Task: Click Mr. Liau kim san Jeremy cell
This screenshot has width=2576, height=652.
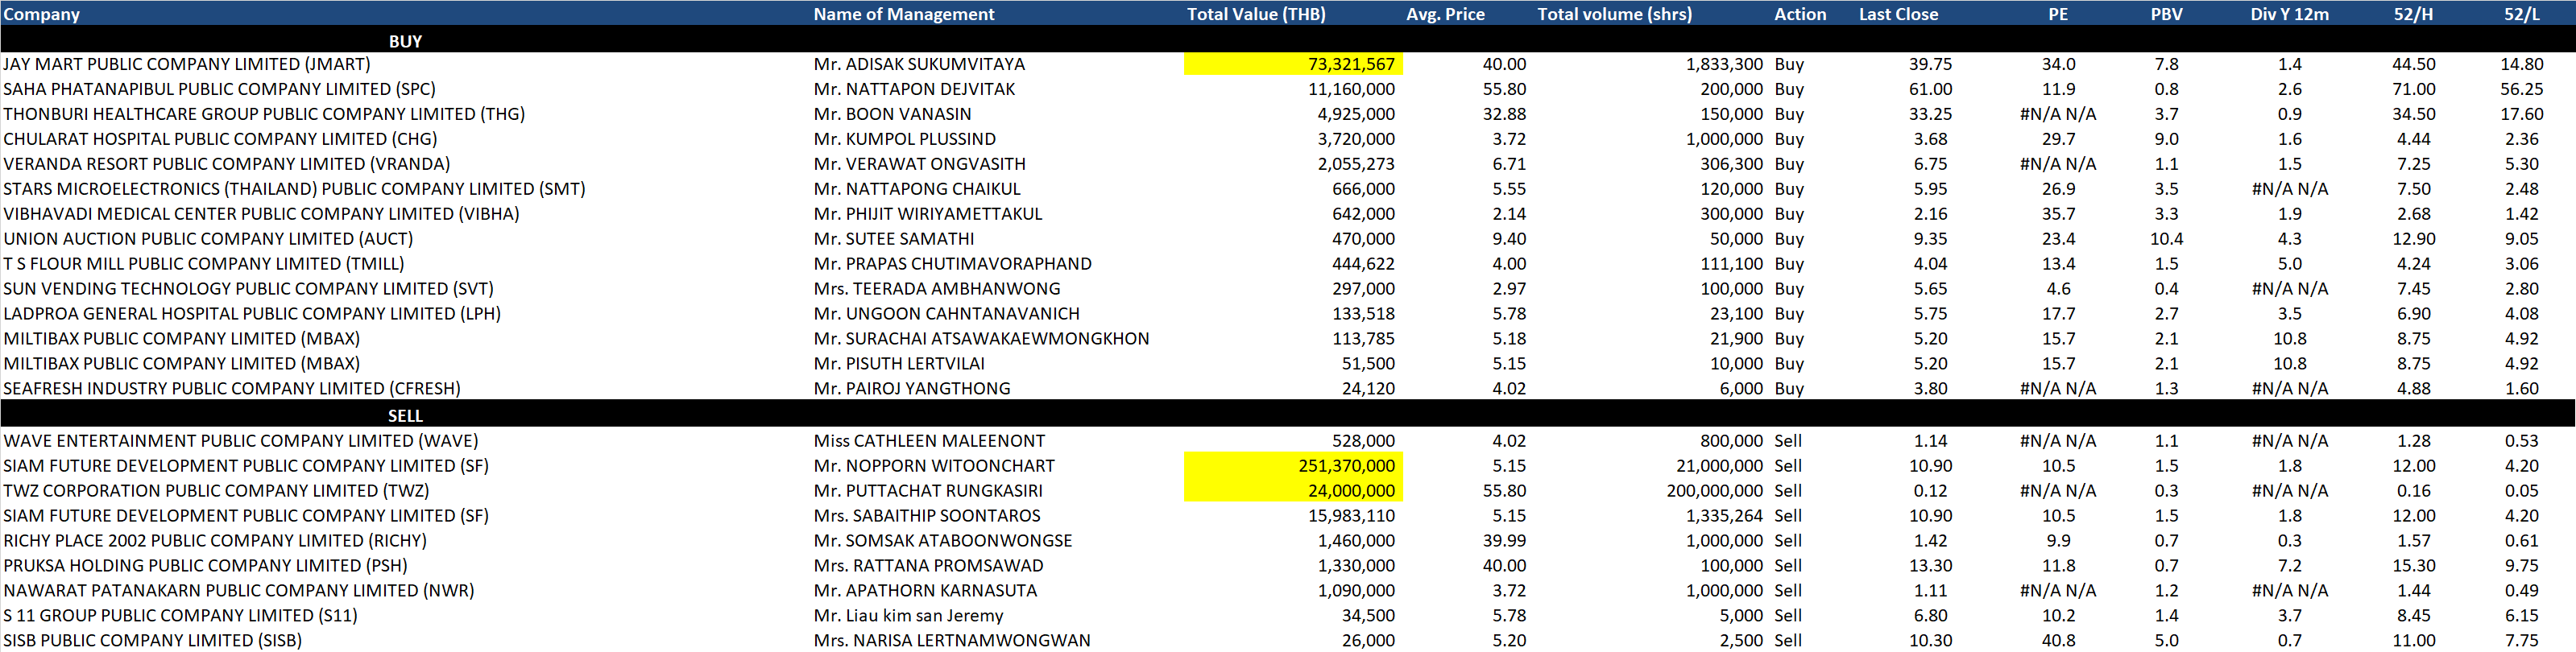Action: 908,616
